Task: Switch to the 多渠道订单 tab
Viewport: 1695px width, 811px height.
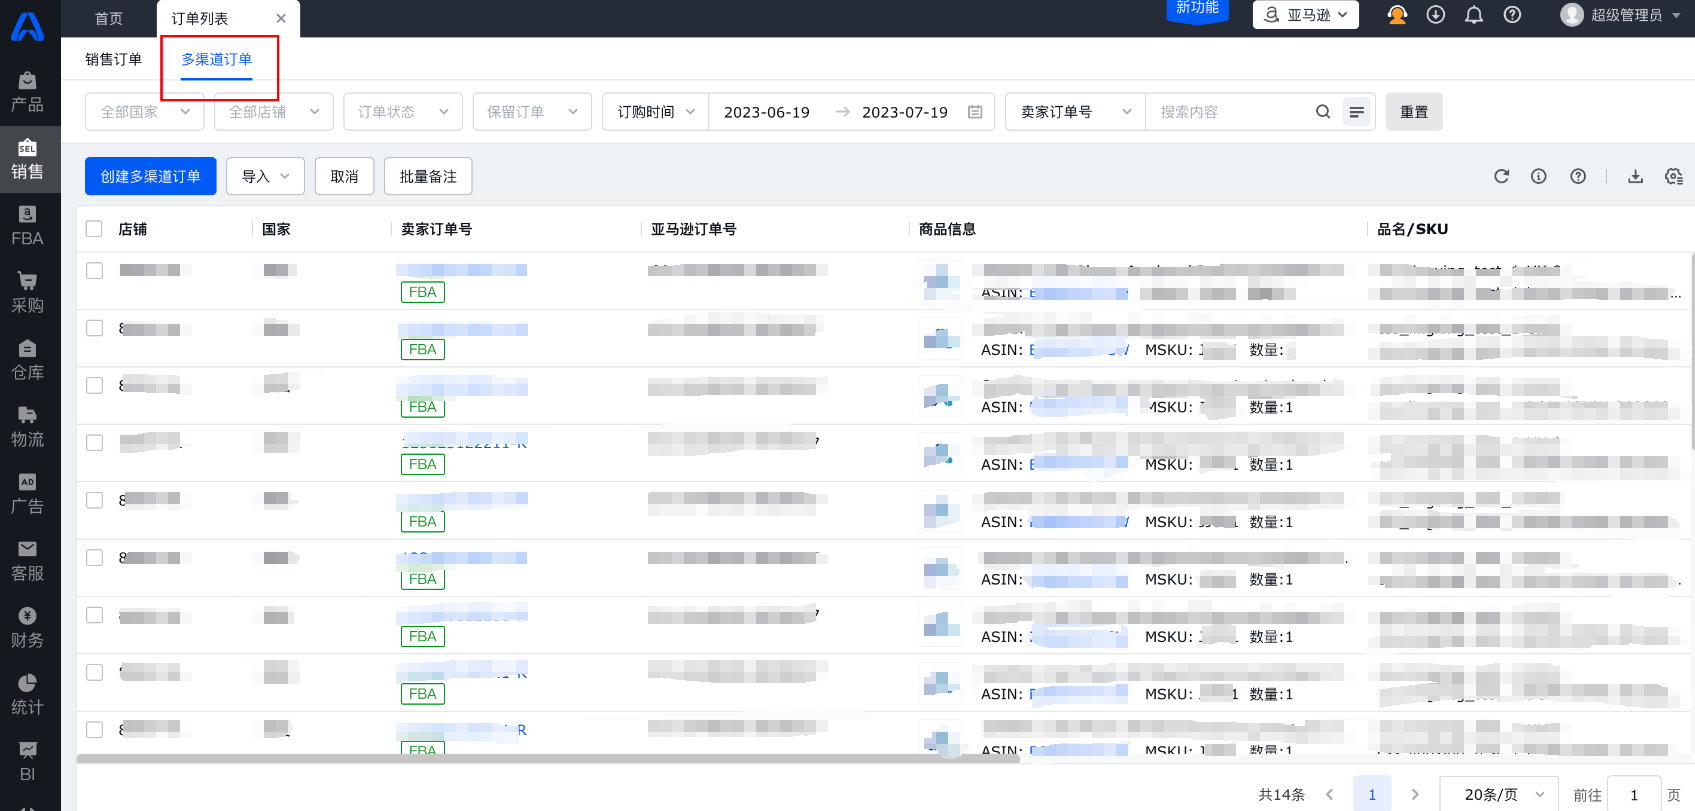Action: 217,59
